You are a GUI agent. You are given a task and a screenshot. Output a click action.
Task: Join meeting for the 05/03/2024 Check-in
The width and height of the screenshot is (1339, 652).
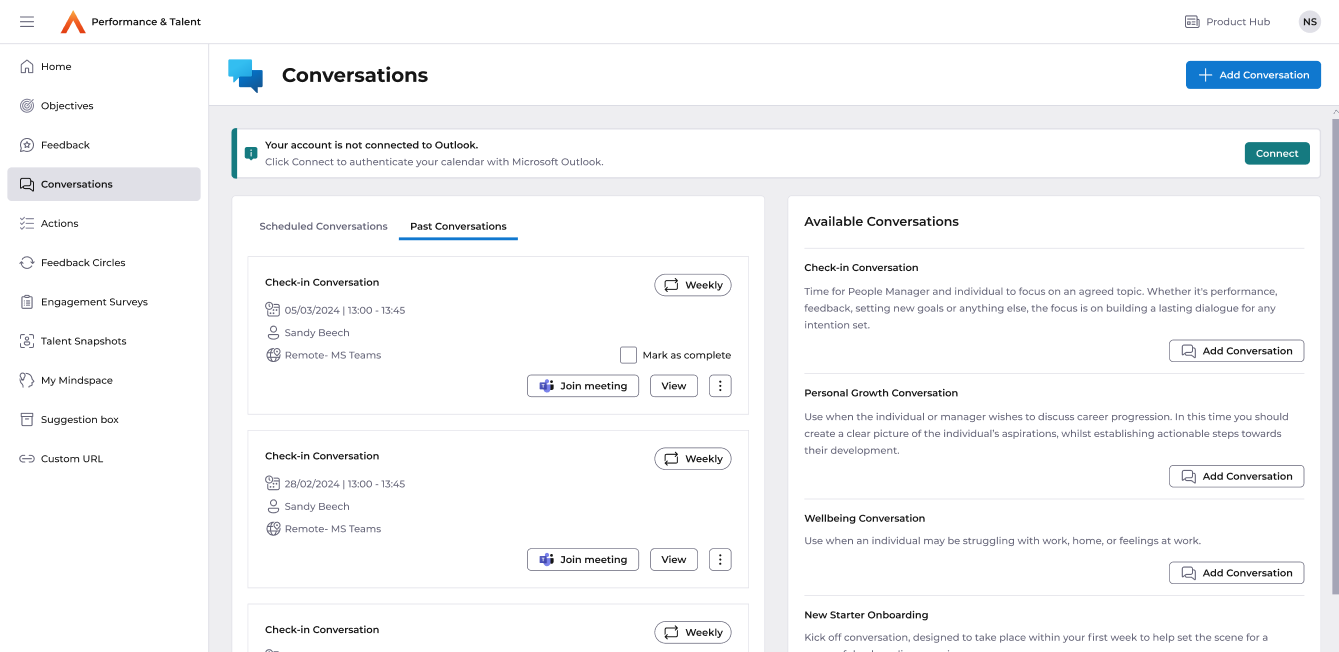[583, 386]
